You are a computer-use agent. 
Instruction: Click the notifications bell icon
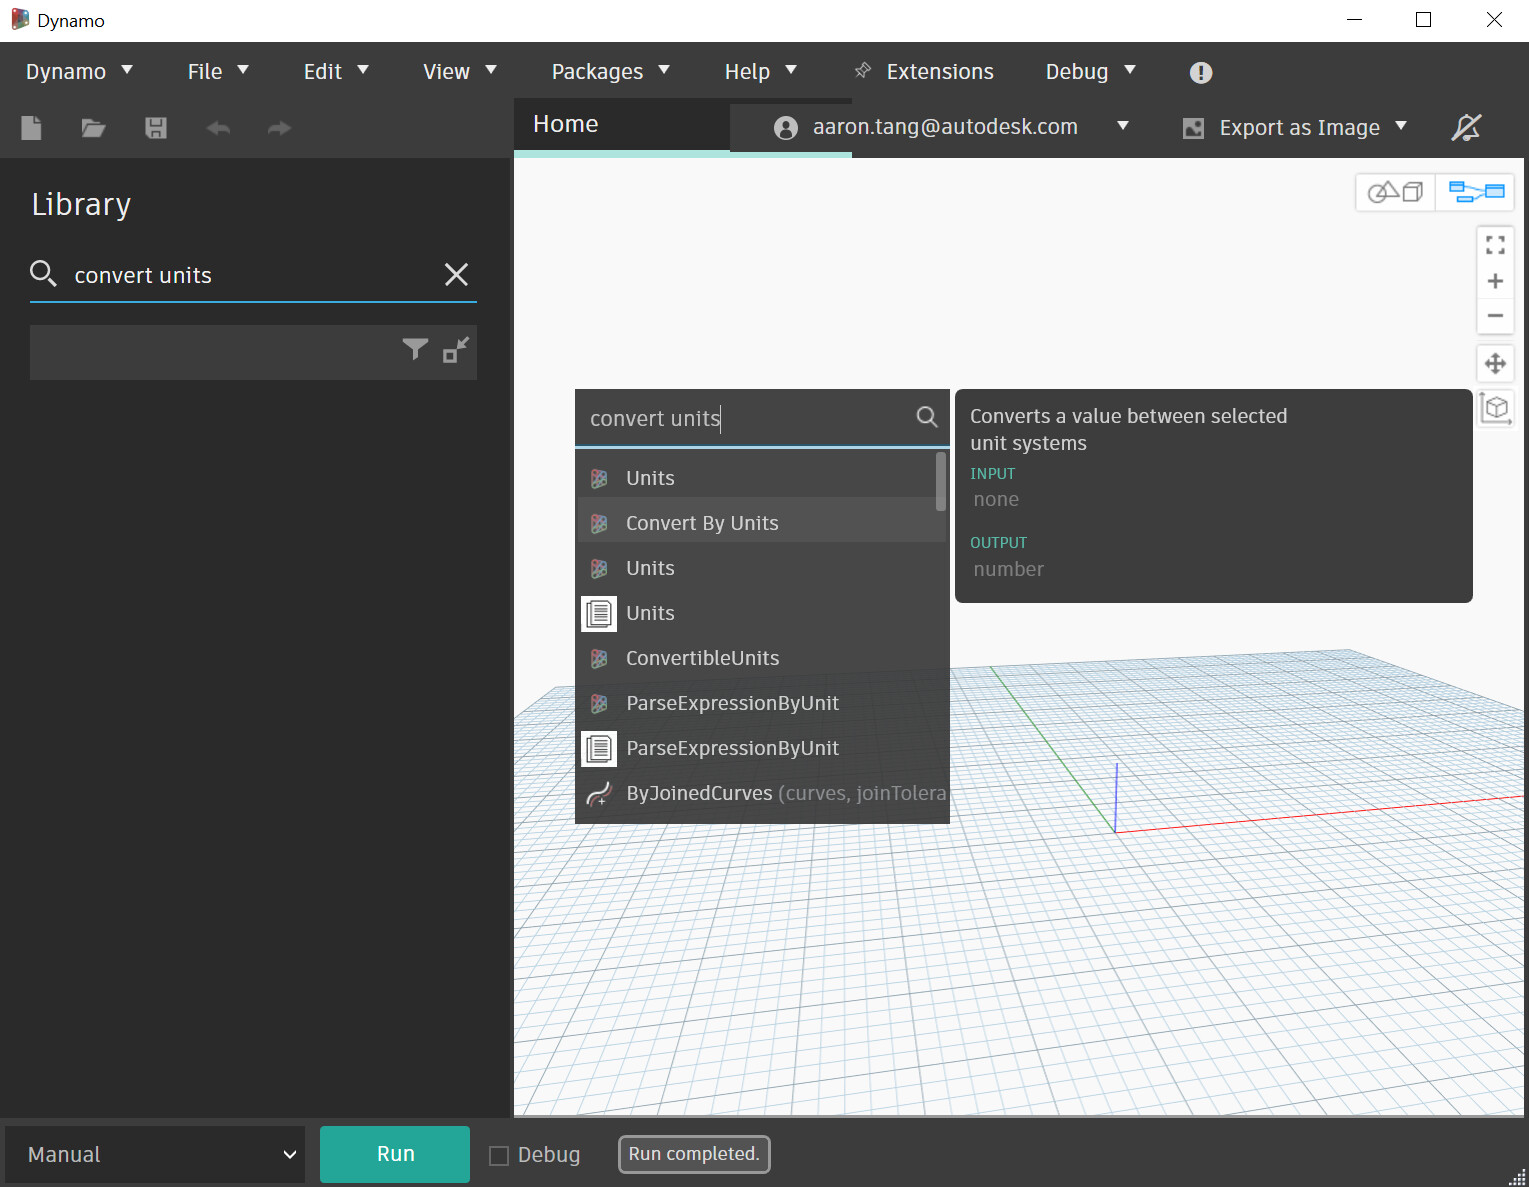click(x=1466, y=128)
